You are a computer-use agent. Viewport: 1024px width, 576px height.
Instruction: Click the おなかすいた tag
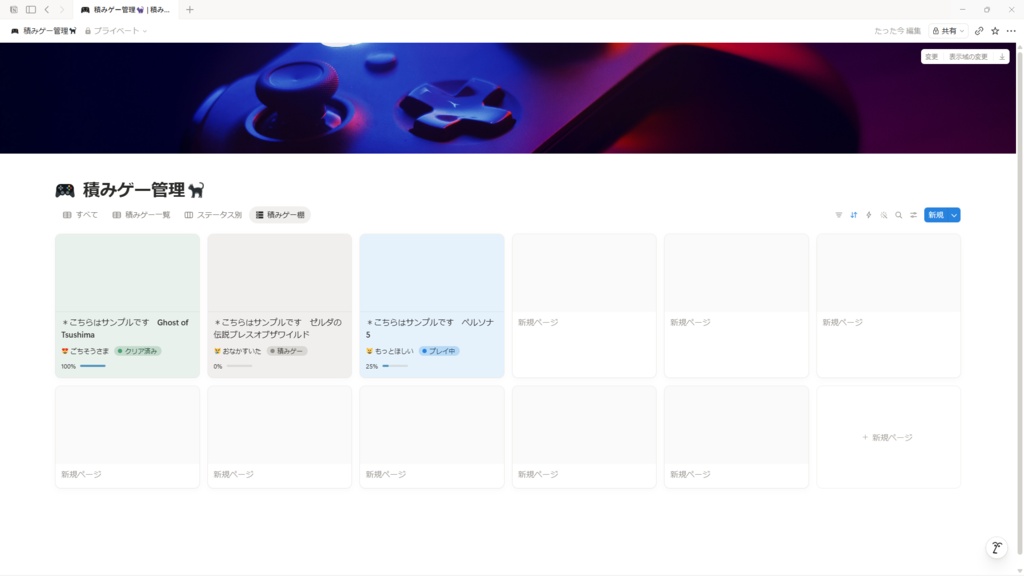(237, 351)
